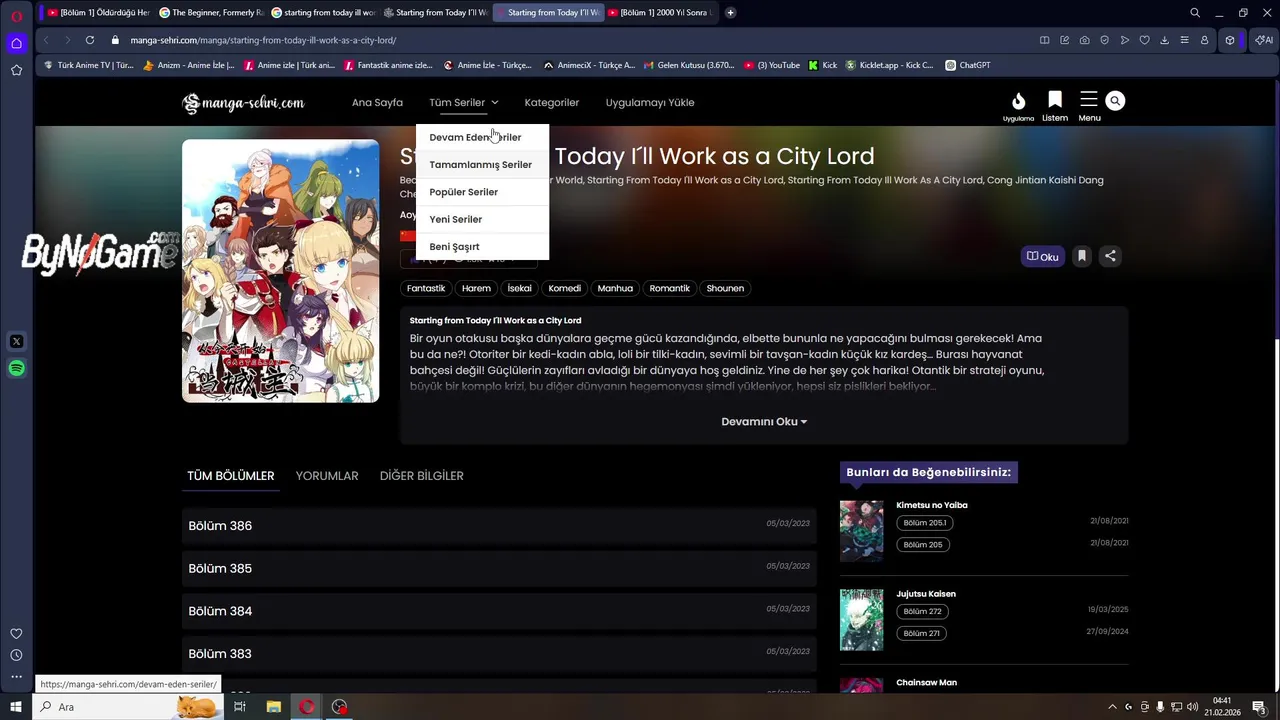Search open tabs with title-bar magnifier
Image resolution: width=1280 pixels, height=720 pixels.
click(x=1195, y=12)
